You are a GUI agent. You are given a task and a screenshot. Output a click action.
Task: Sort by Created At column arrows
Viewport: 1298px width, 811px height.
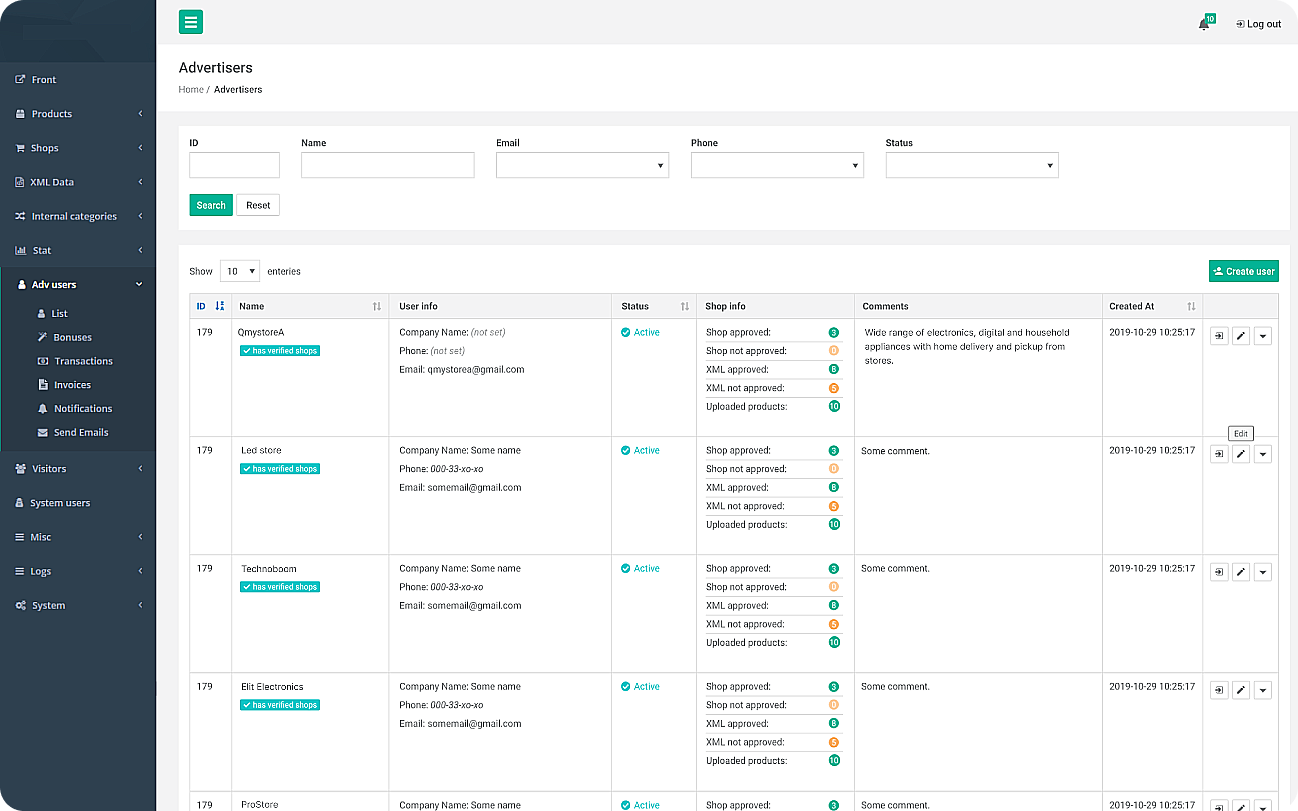(x=1191, y=306)
